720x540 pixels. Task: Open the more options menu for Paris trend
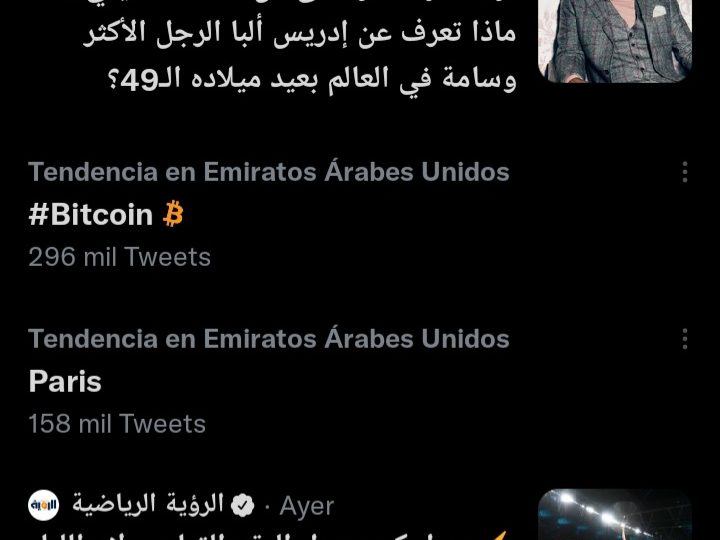point(685,339)
